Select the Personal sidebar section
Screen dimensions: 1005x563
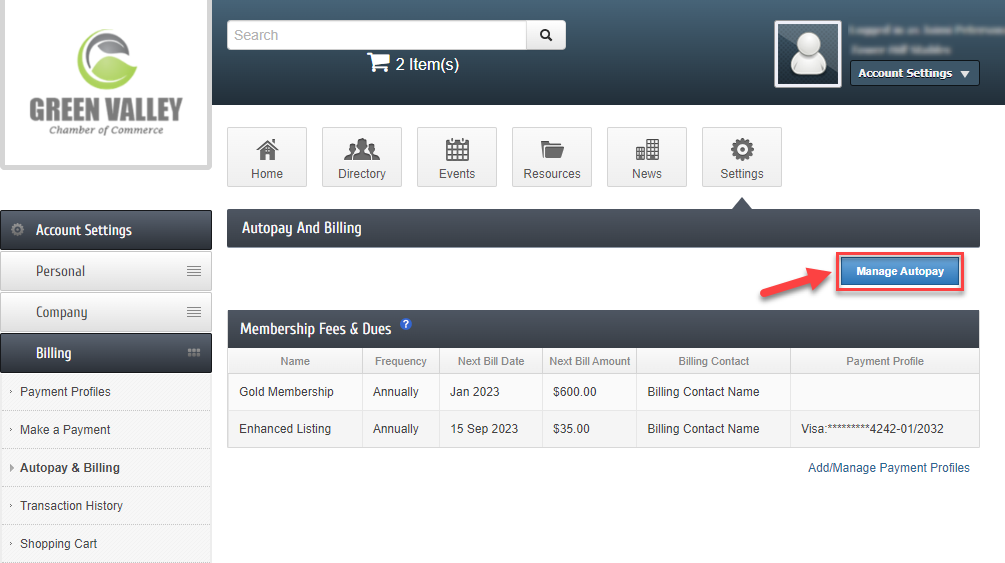tap(106, 271)
